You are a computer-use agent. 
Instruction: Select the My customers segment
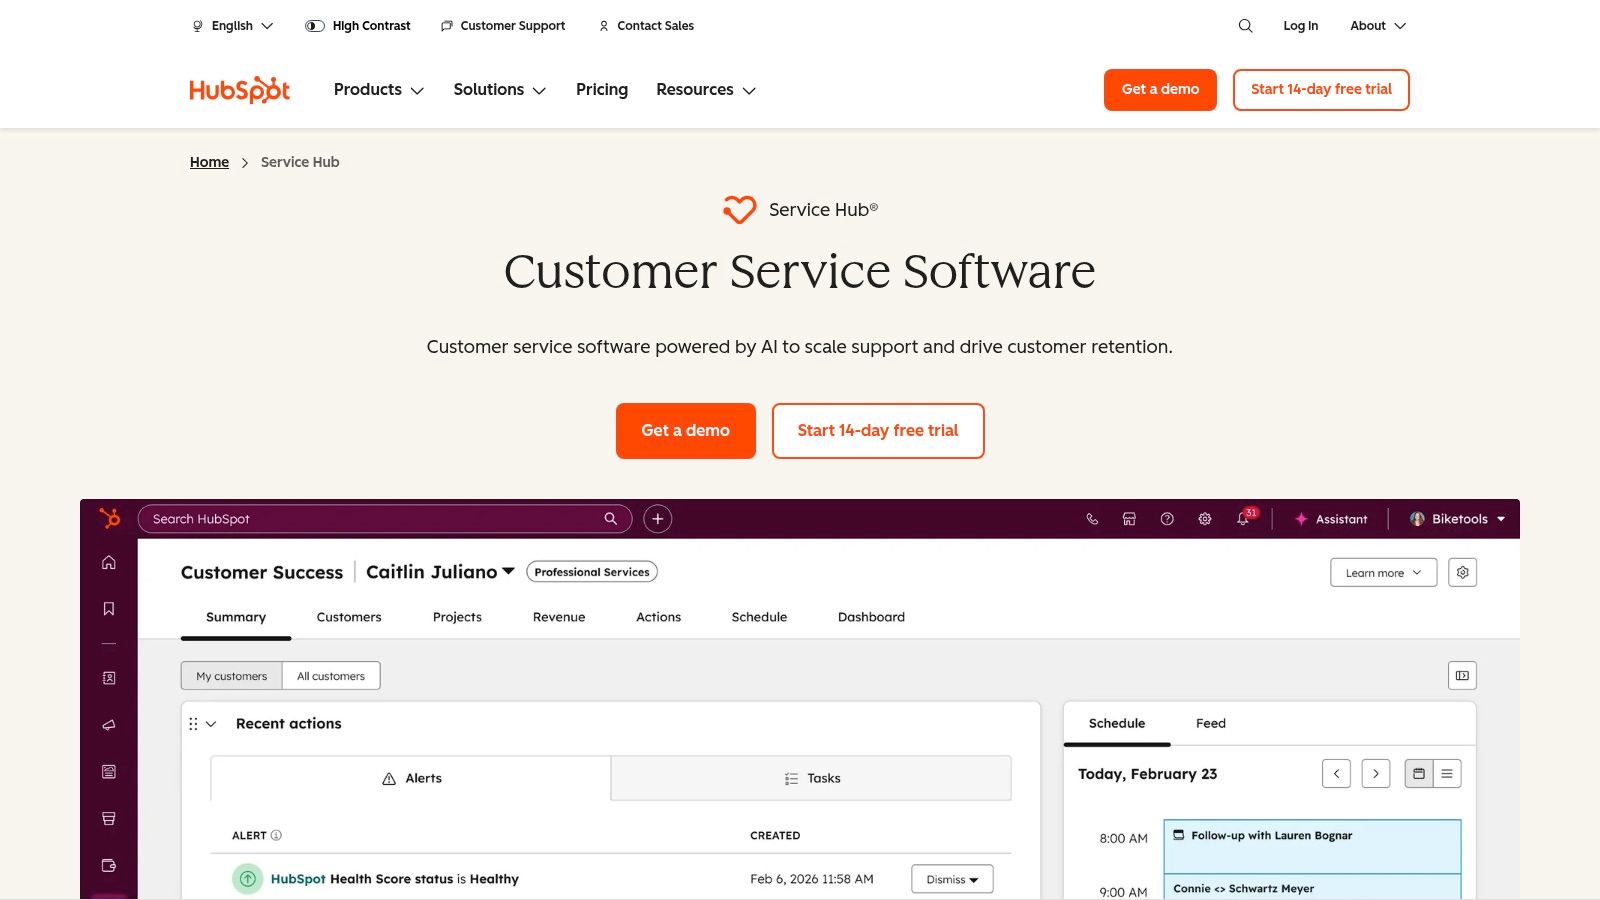click(x=232, y=676)
